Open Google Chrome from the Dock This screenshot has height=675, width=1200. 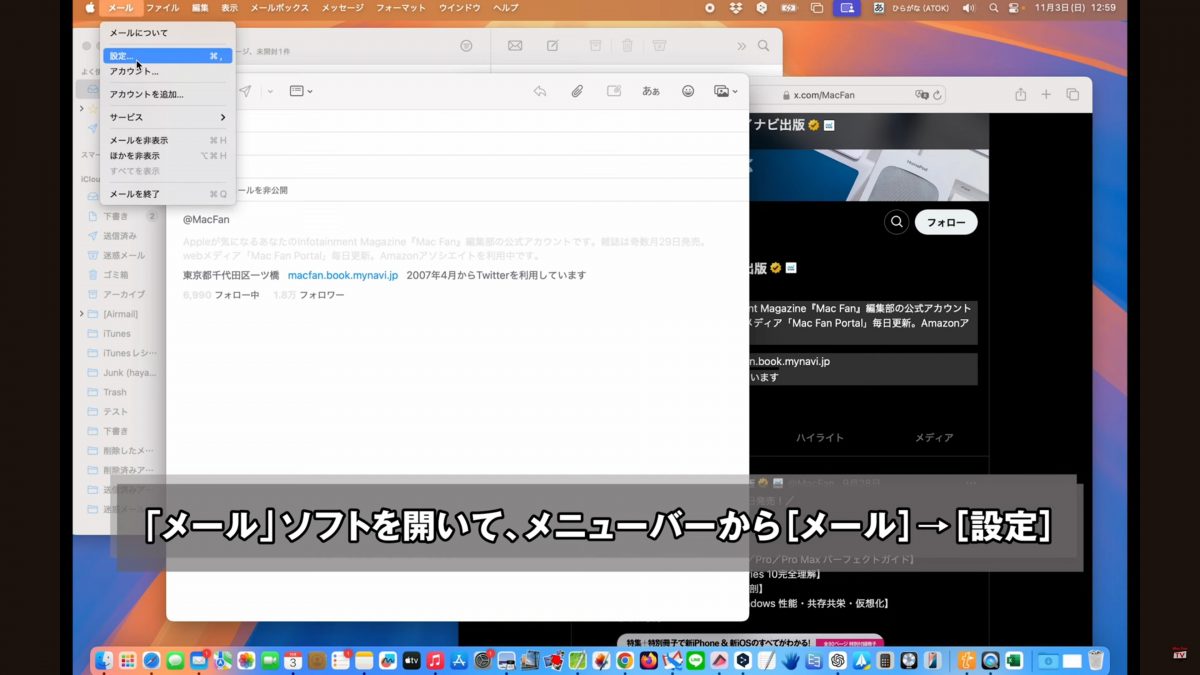coord(625,660)
